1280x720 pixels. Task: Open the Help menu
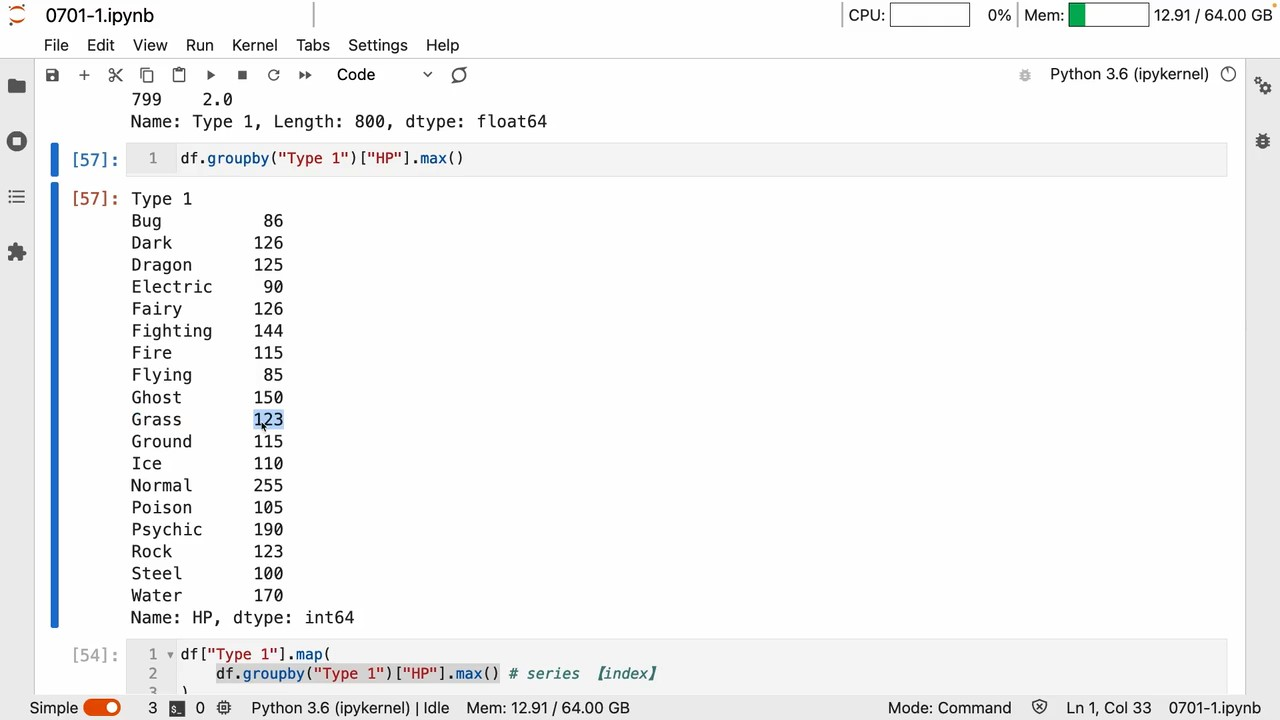(x=442, y=45)
